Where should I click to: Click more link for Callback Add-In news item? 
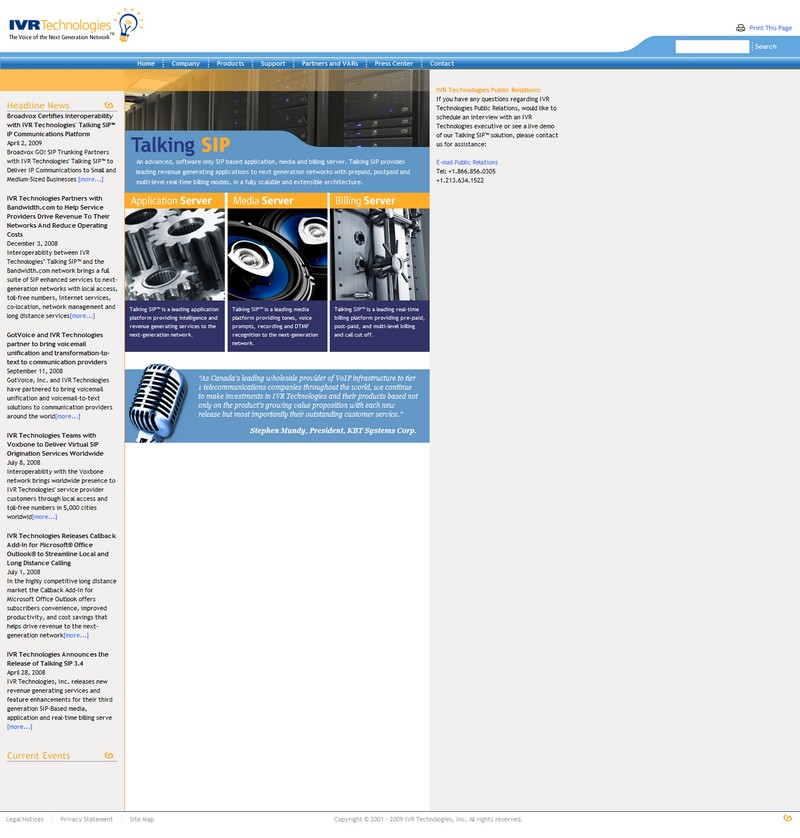click(x=76, y=636)
